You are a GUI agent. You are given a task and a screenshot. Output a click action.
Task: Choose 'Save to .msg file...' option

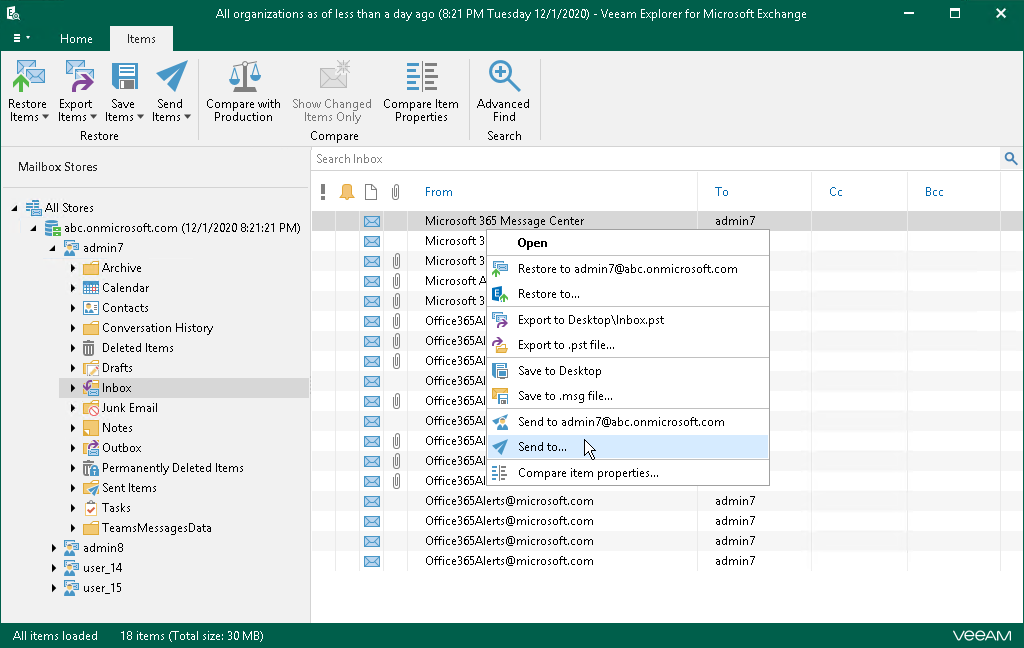(x=565, y=396)
